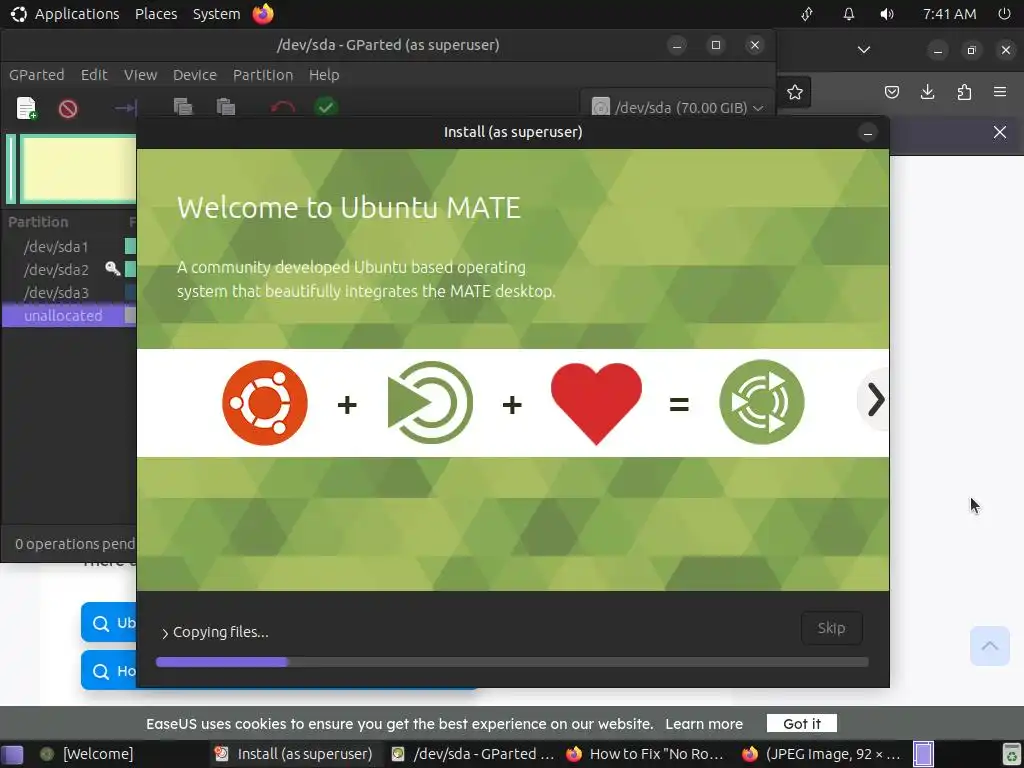Click the Ubuntu MATE logo after equals sign

(x=761, y=402)
